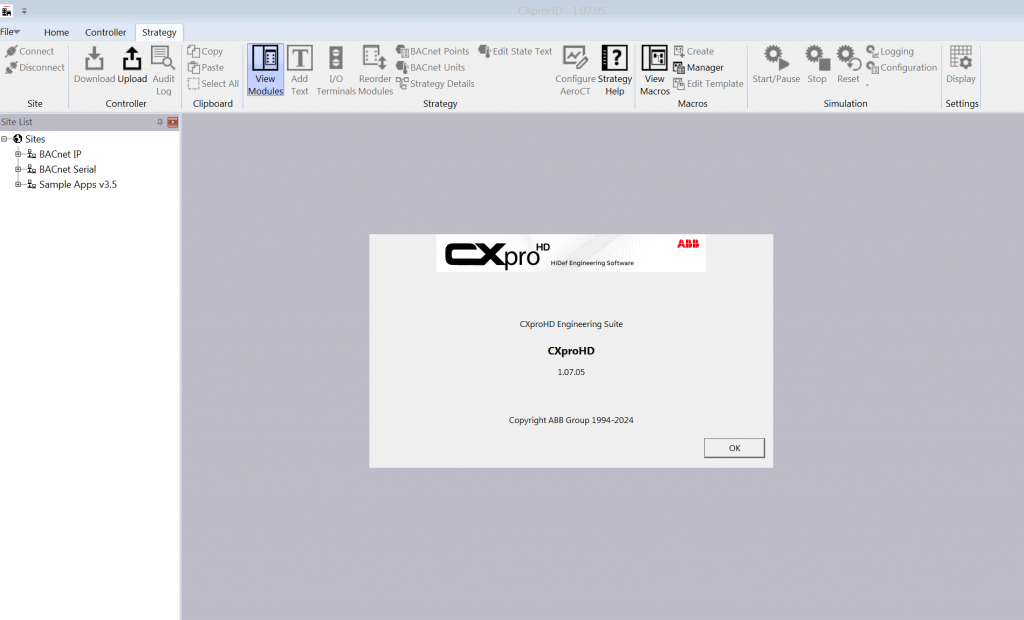Select the Sites root item
1024x620 pixels.
(35, 139)
